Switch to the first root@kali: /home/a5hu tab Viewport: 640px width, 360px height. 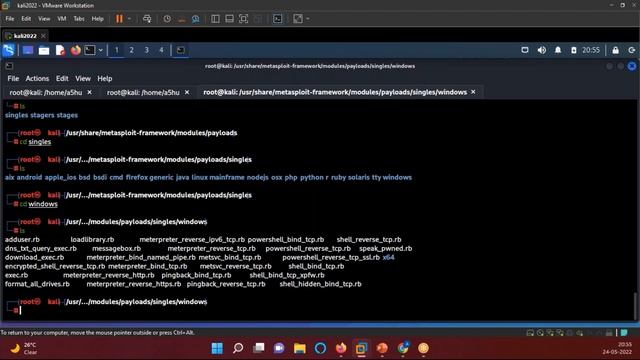[46, 93]
